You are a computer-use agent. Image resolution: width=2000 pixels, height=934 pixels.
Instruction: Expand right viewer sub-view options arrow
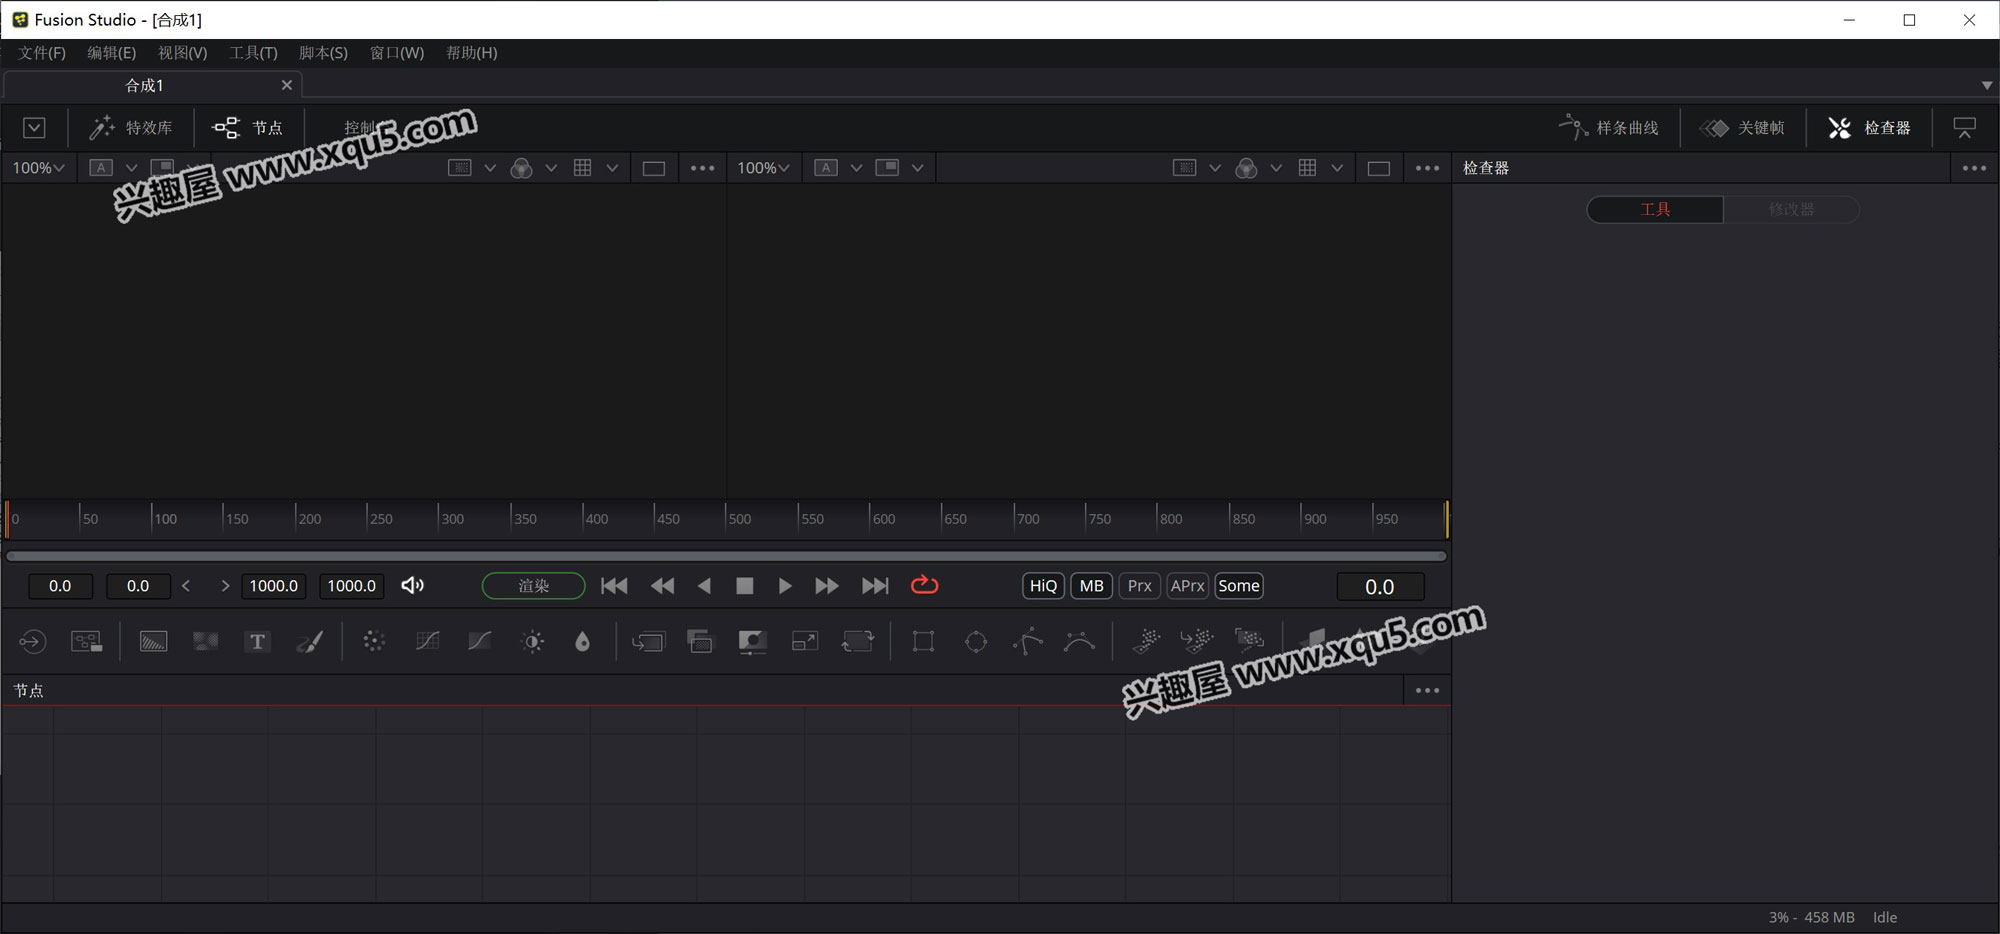point(917,168)
